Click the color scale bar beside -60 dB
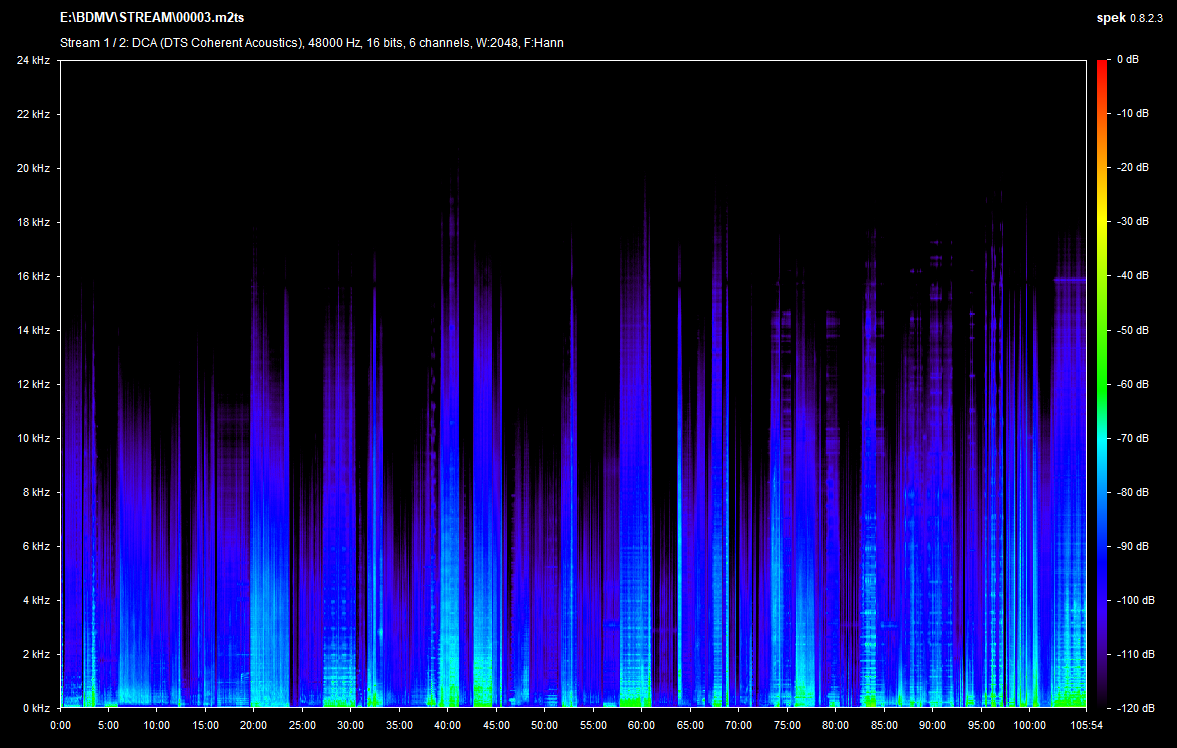 [x=1102, y=384]
